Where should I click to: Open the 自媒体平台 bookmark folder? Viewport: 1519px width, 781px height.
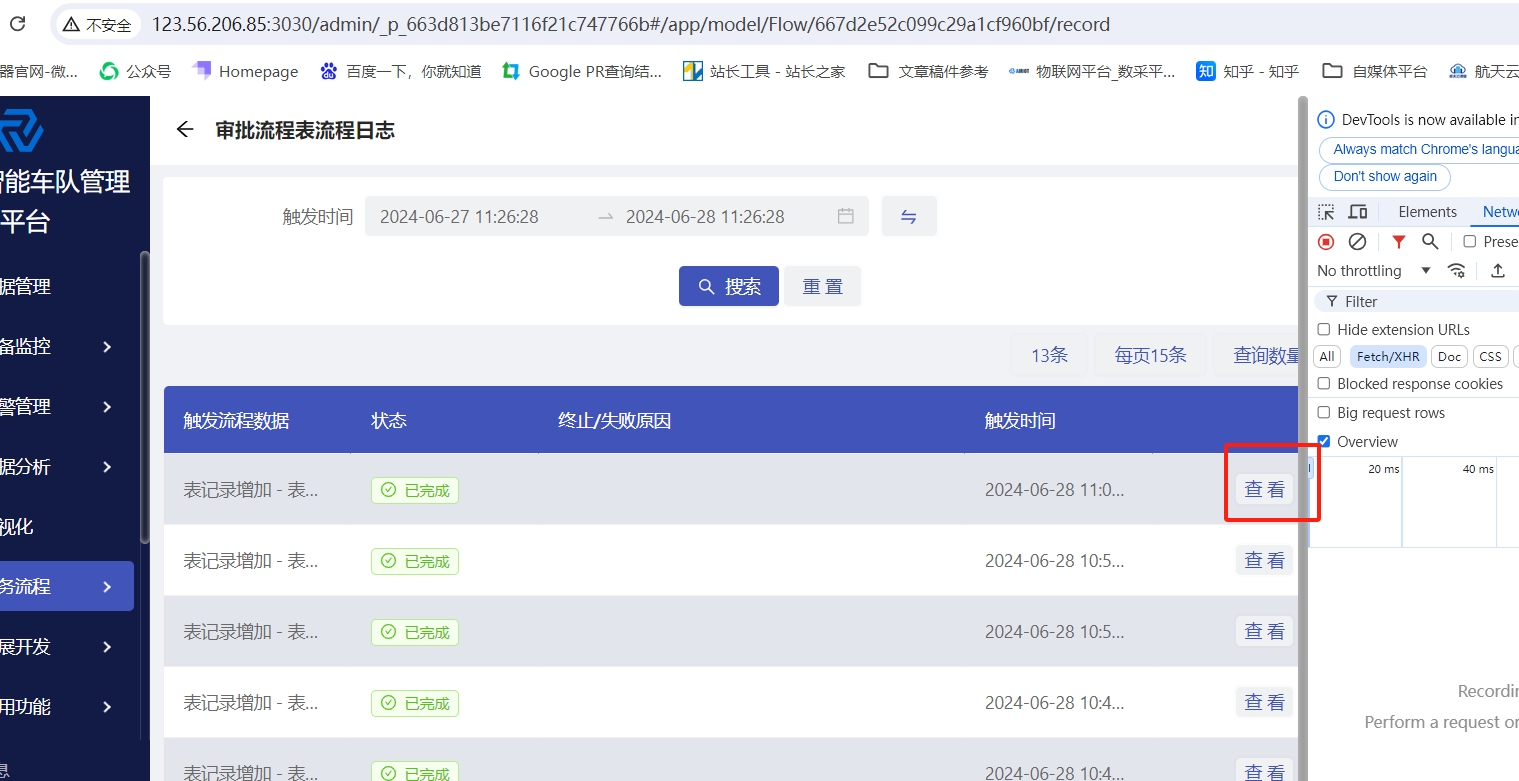1374,71
